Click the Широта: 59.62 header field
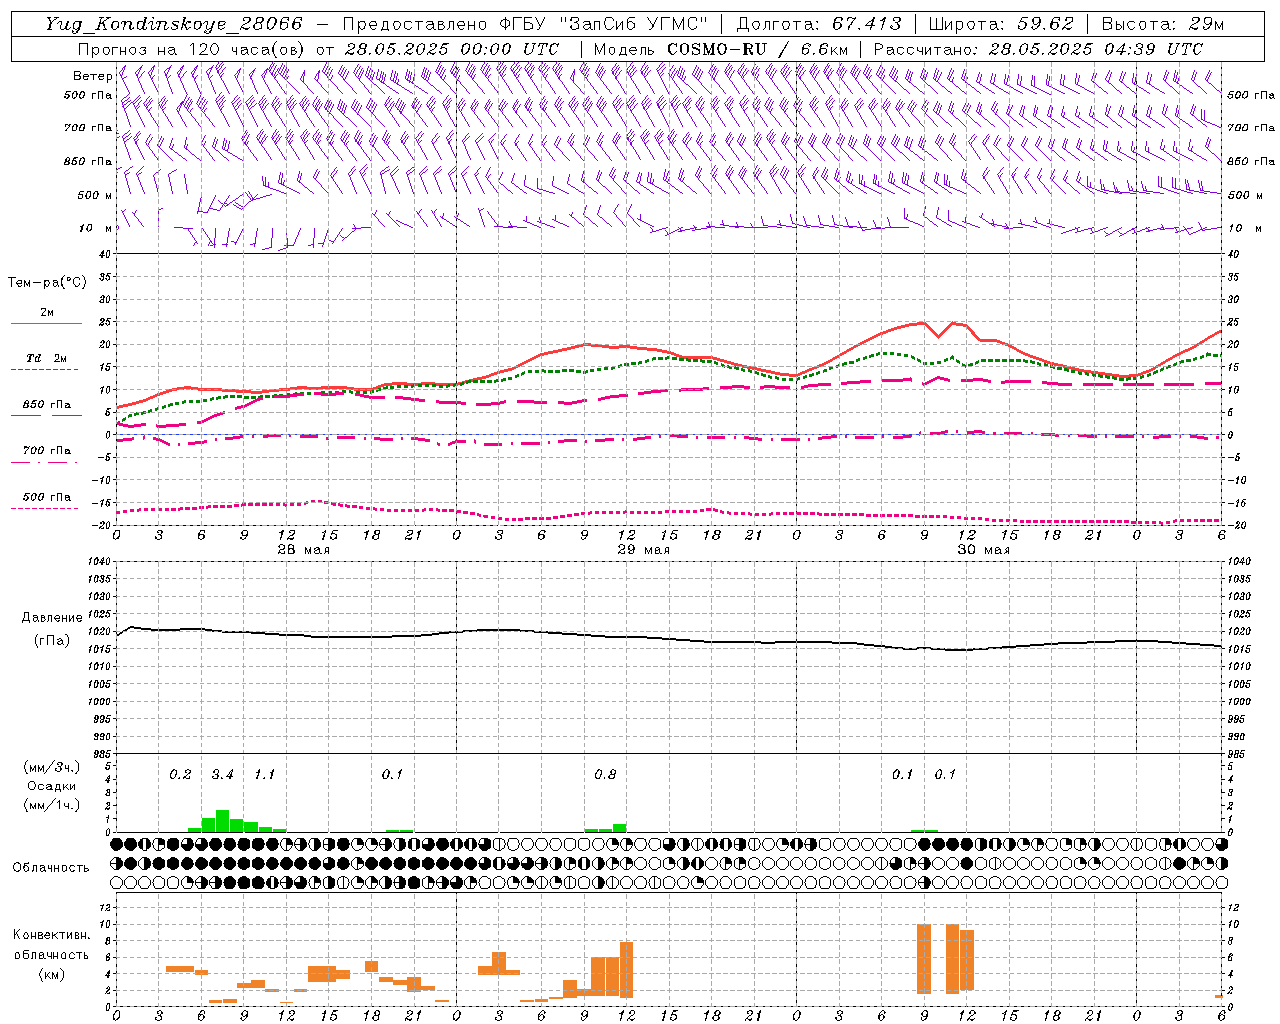 [x=1001, y=24]
